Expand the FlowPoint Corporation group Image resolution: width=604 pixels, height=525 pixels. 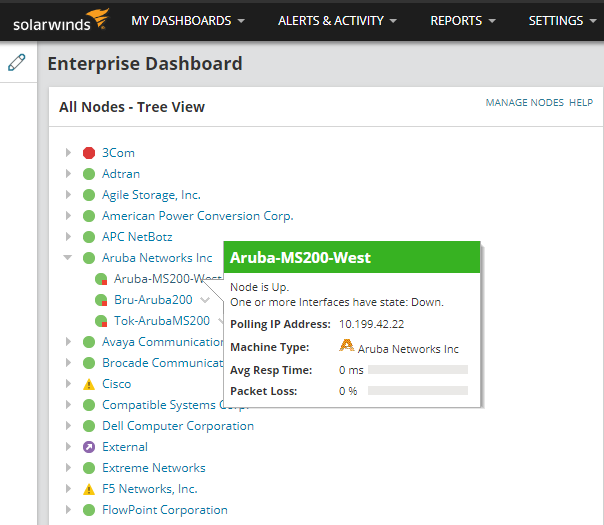tap(68, 510)
